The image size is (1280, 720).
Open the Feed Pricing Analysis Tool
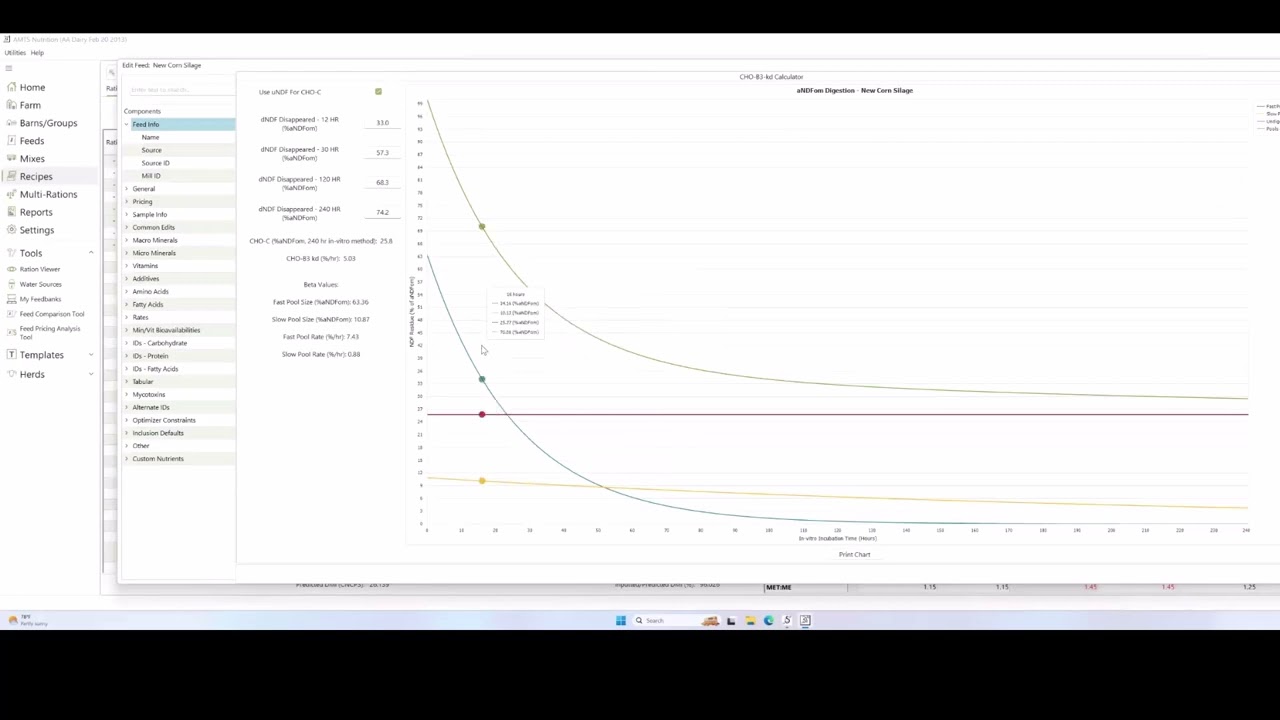50,332
